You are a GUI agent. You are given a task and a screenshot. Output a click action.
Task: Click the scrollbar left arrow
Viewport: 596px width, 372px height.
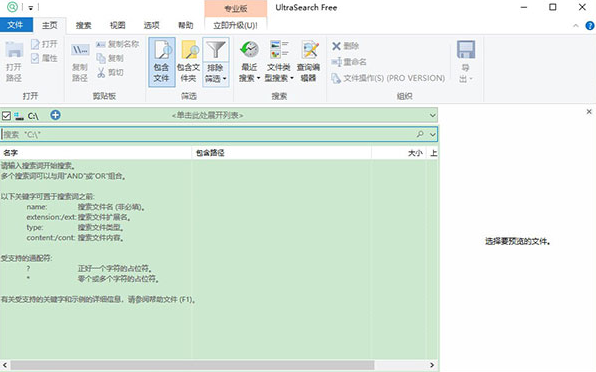pos(5,365)
